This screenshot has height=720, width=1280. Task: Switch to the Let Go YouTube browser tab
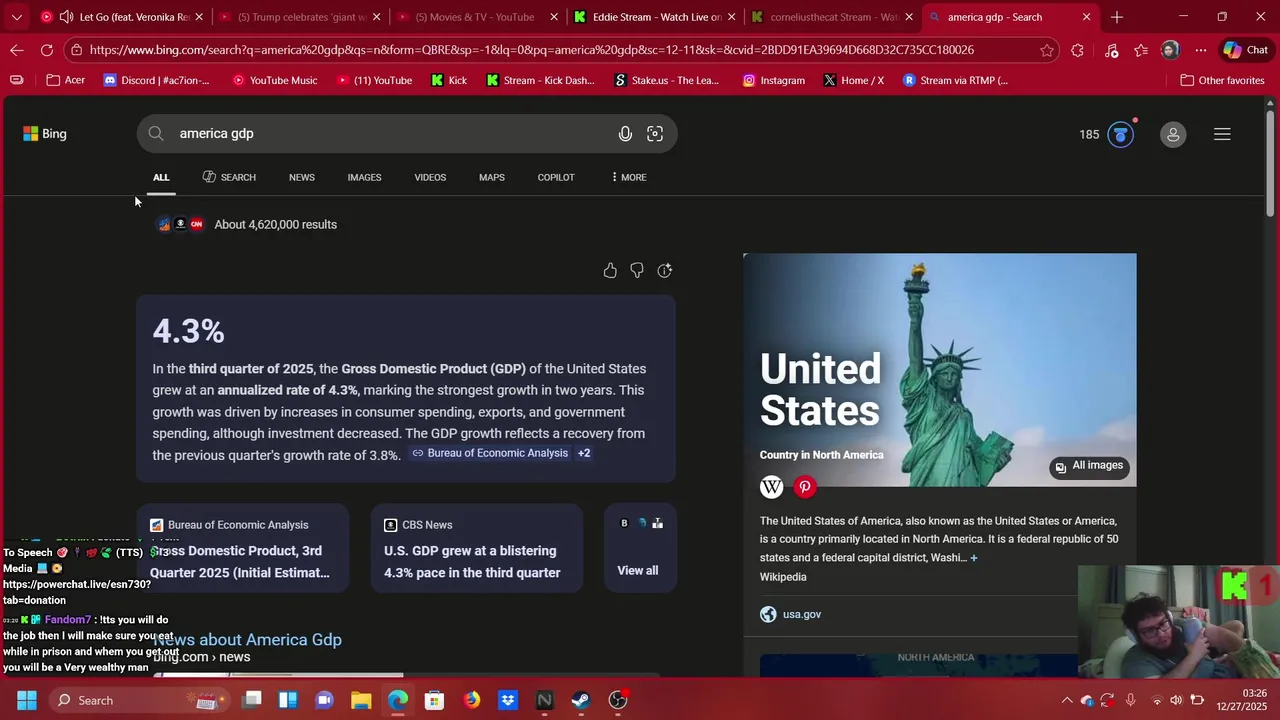click(x=121, y=17)
